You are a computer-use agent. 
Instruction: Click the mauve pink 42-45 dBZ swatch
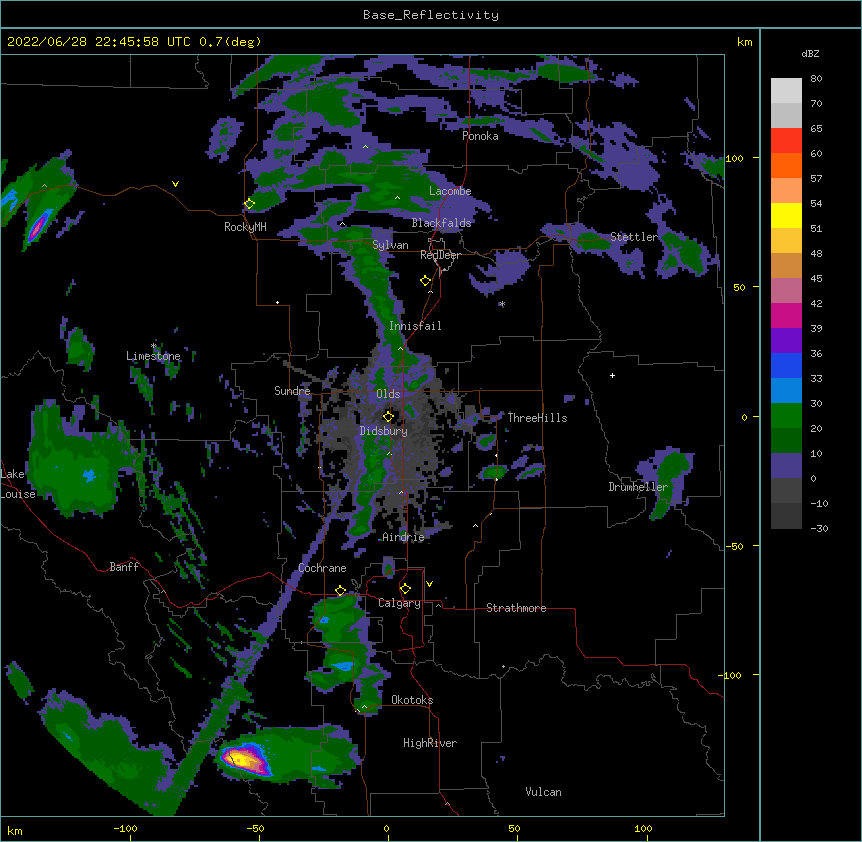click(786, 290)
